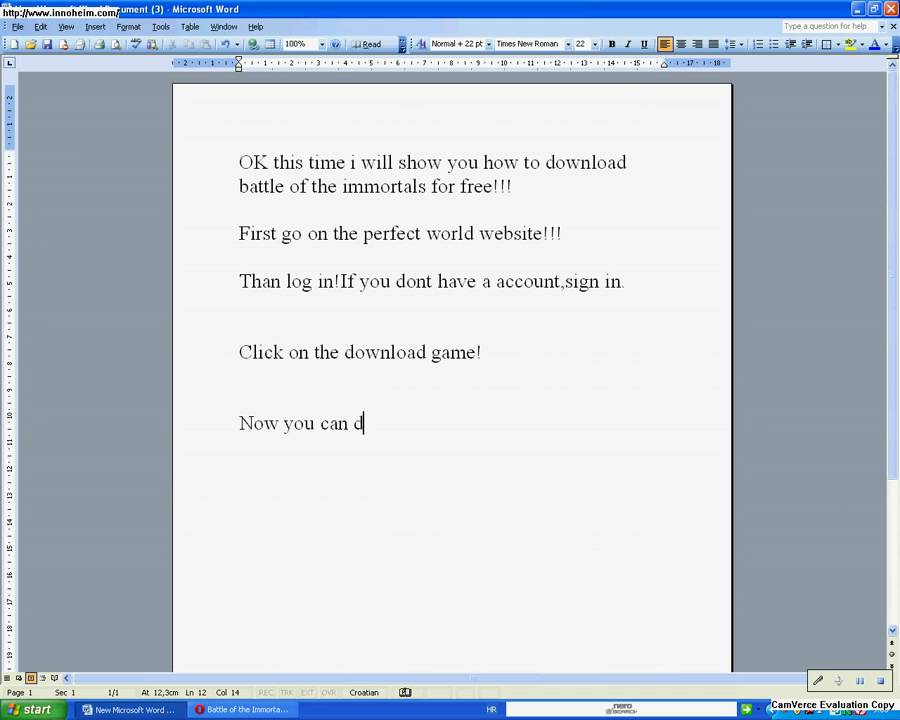Image resolution: width=900 pixels, height=720 pixels.
Task: Click the Windows start button
Action: coord(33,710)
